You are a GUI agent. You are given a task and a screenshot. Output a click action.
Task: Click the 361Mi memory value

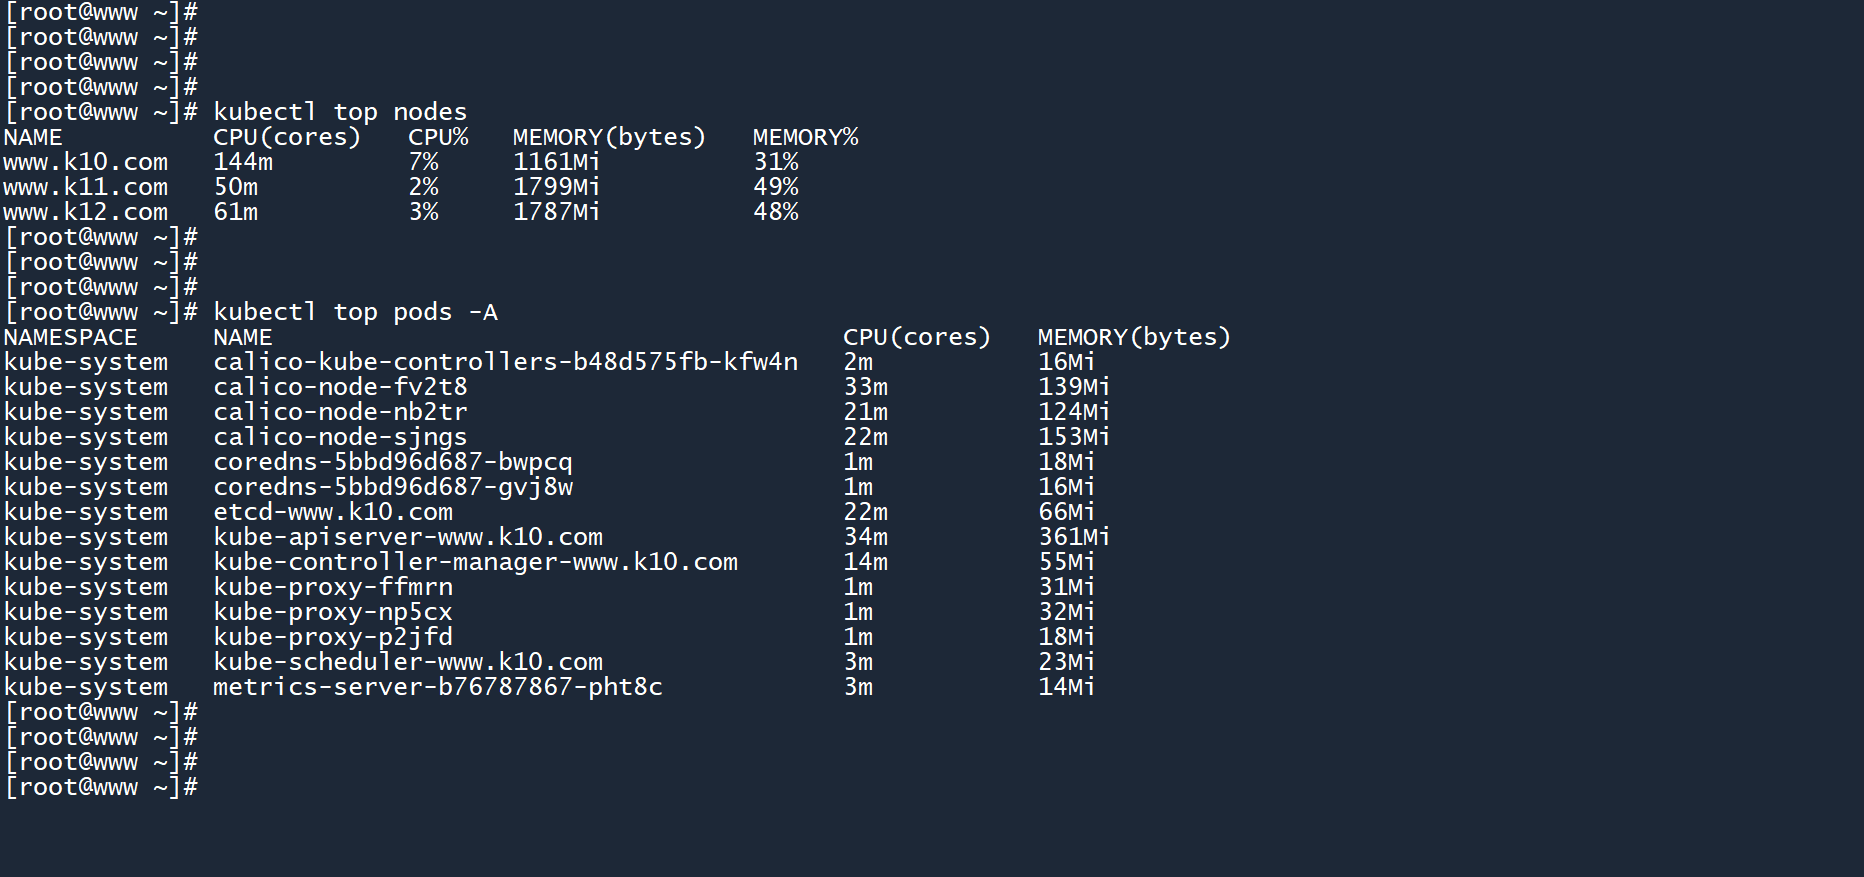[x=1074, y=537]
